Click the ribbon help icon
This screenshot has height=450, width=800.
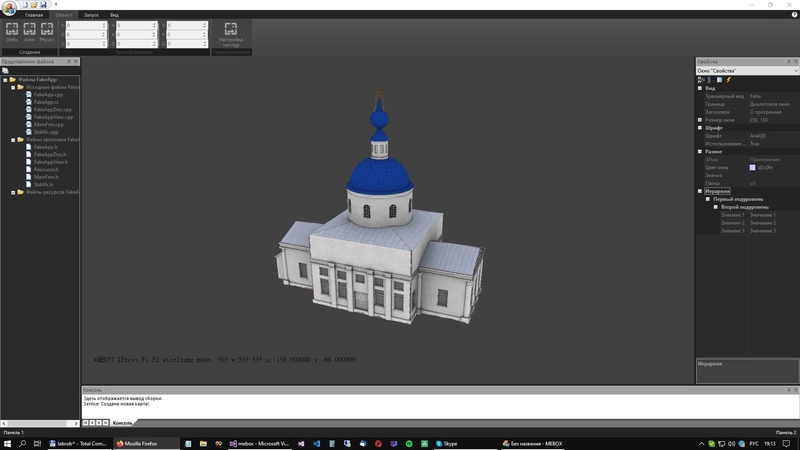point(794,15)
